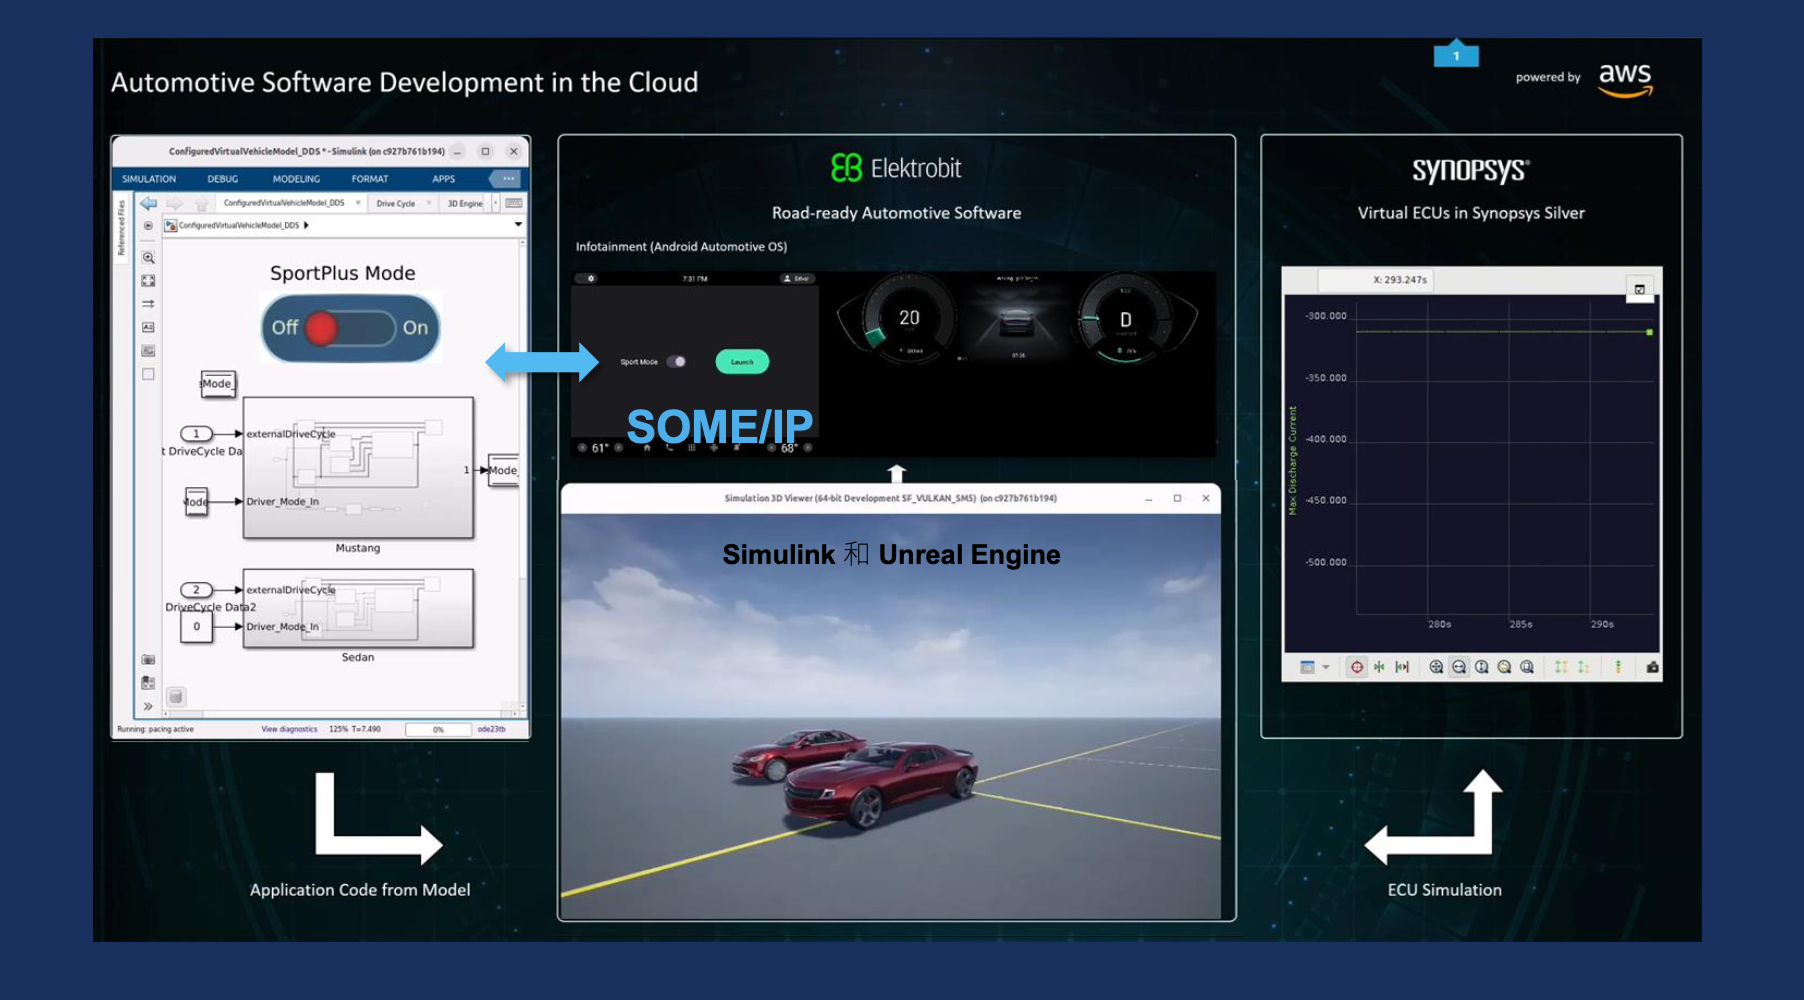Screen dimensions: 1804x1000
Task: Click the constant block with value 0
Action: pyautogui.click(x=196, y=627)
